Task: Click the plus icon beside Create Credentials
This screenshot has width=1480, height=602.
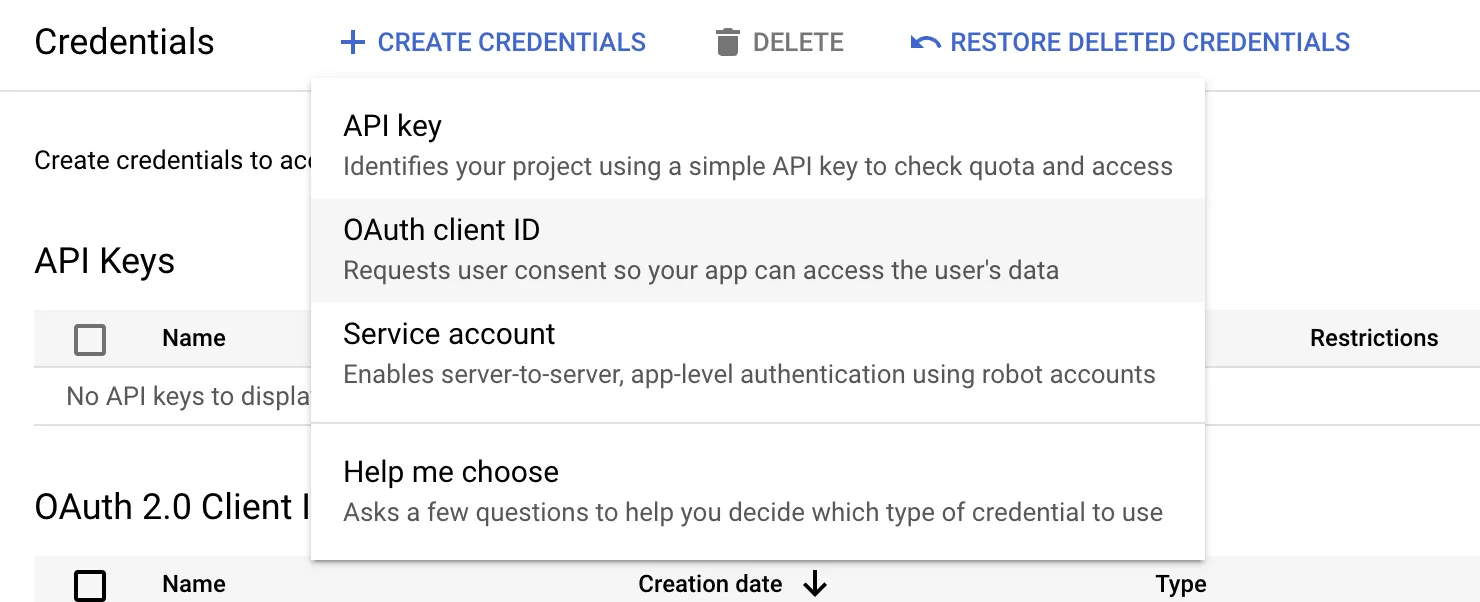Action: [x=352, y=42]
